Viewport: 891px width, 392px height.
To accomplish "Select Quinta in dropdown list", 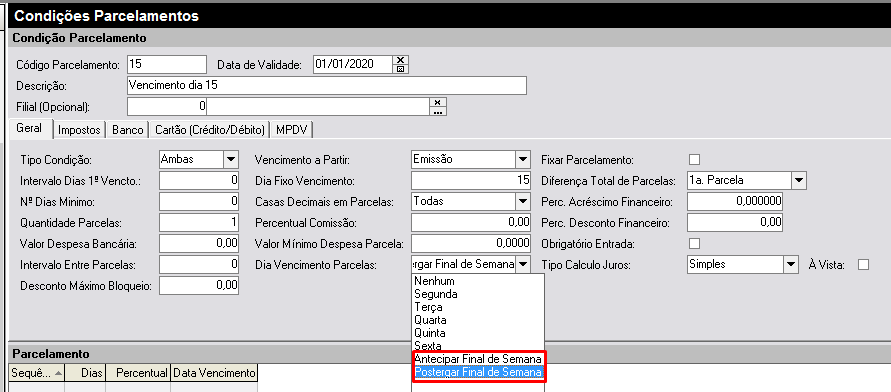I will click(x=477, y=333).
